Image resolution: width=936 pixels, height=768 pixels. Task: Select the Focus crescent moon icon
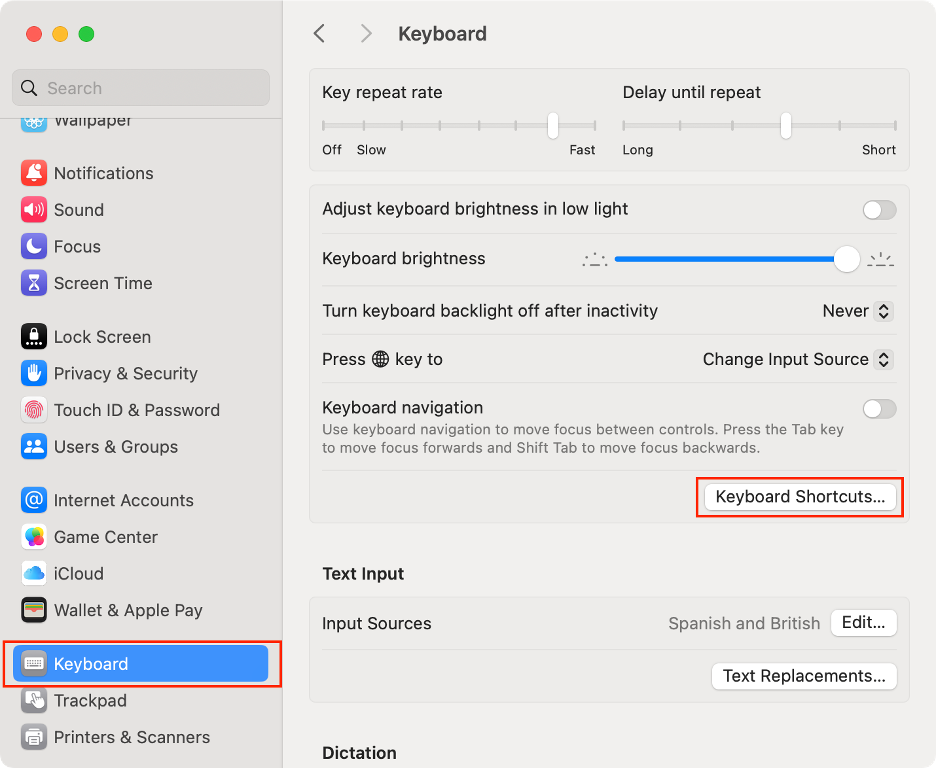pos(31,246)
